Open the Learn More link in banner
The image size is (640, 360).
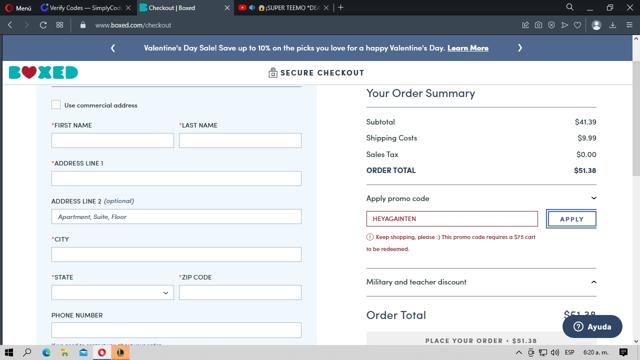(x=468, y=48)
